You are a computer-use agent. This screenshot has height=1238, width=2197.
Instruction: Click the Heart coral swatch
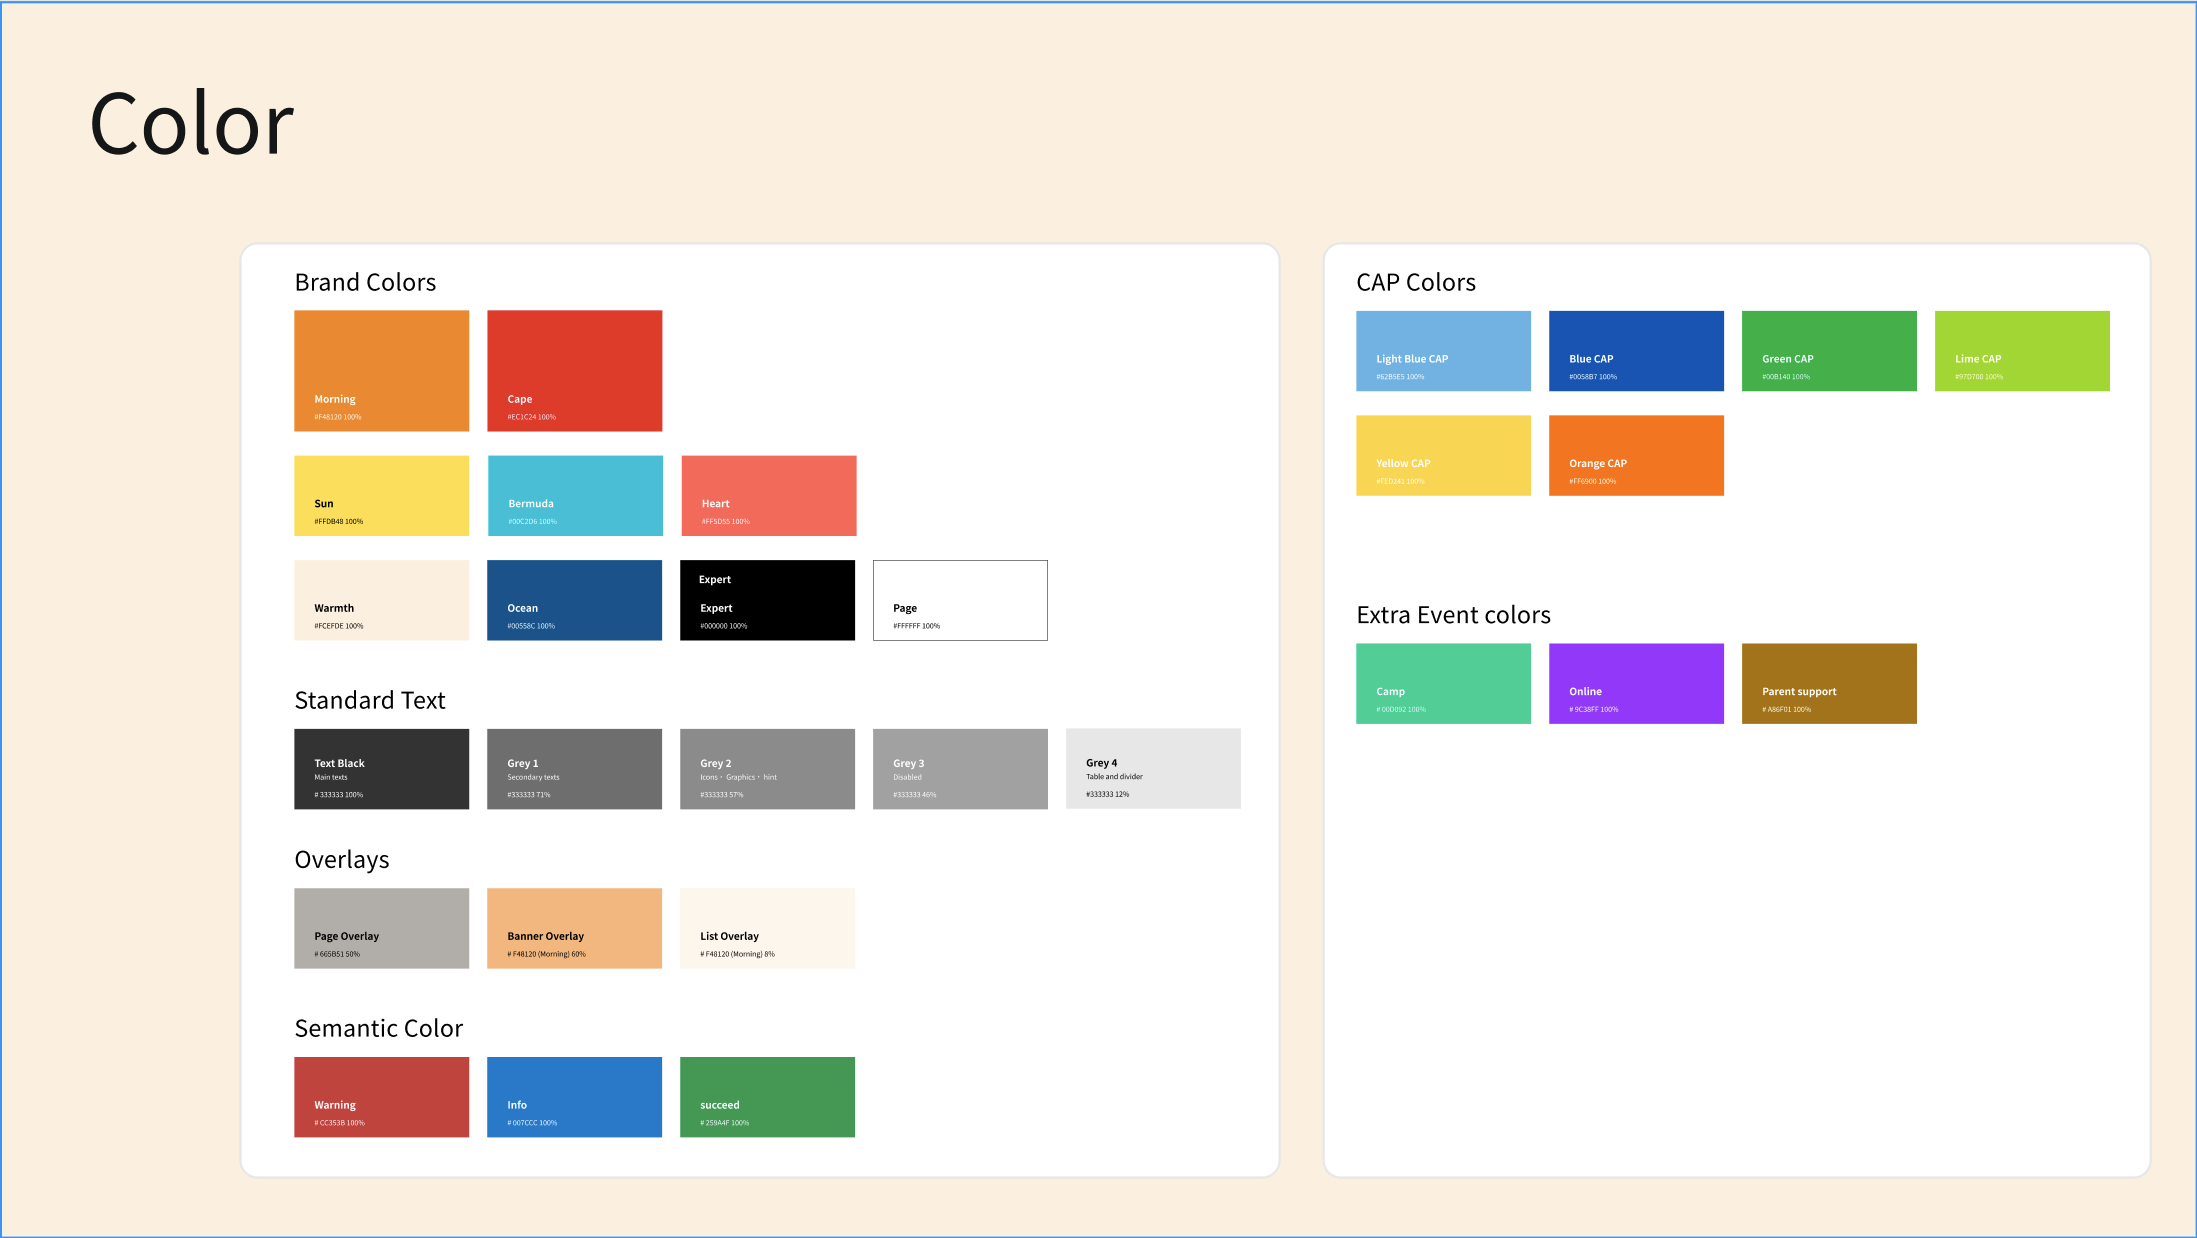click(768, 495)
